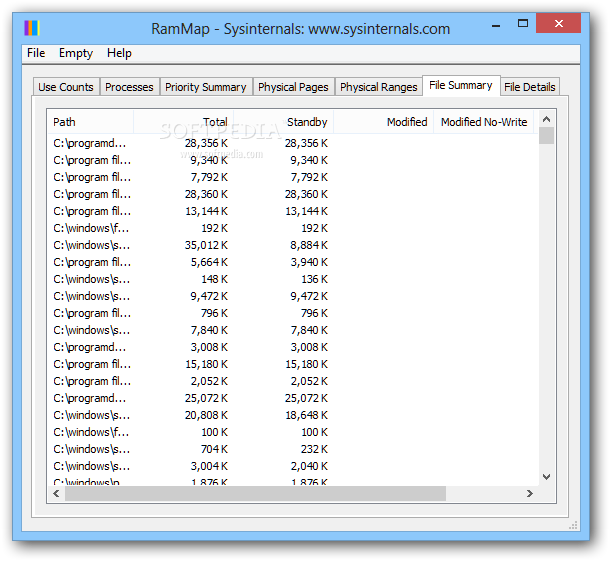Minimize the RamMap window
This screenshot has height=561, width=610.
[496, 24]
